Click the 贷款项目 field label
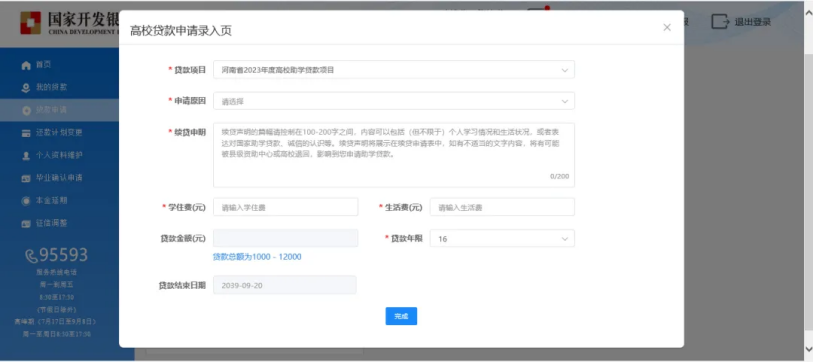Viewport: 814px width, 363px height. click(189, 70)
